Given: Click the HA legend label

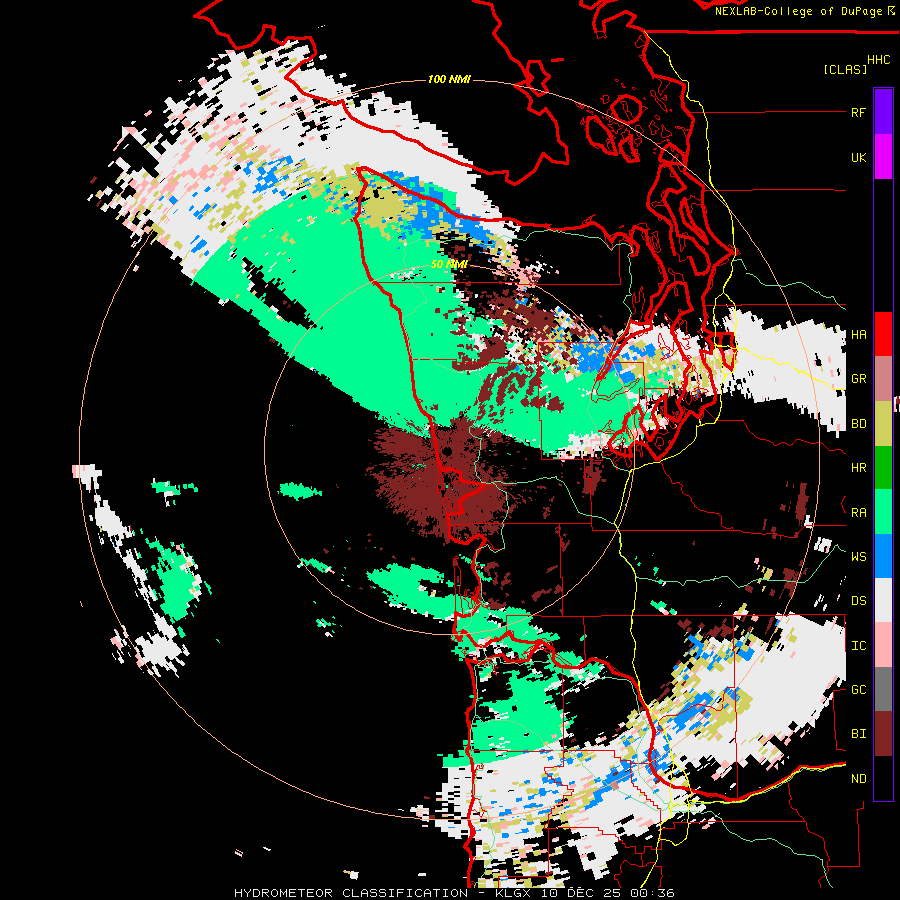Looking at the screenshot, I should (x=858, y=335).
